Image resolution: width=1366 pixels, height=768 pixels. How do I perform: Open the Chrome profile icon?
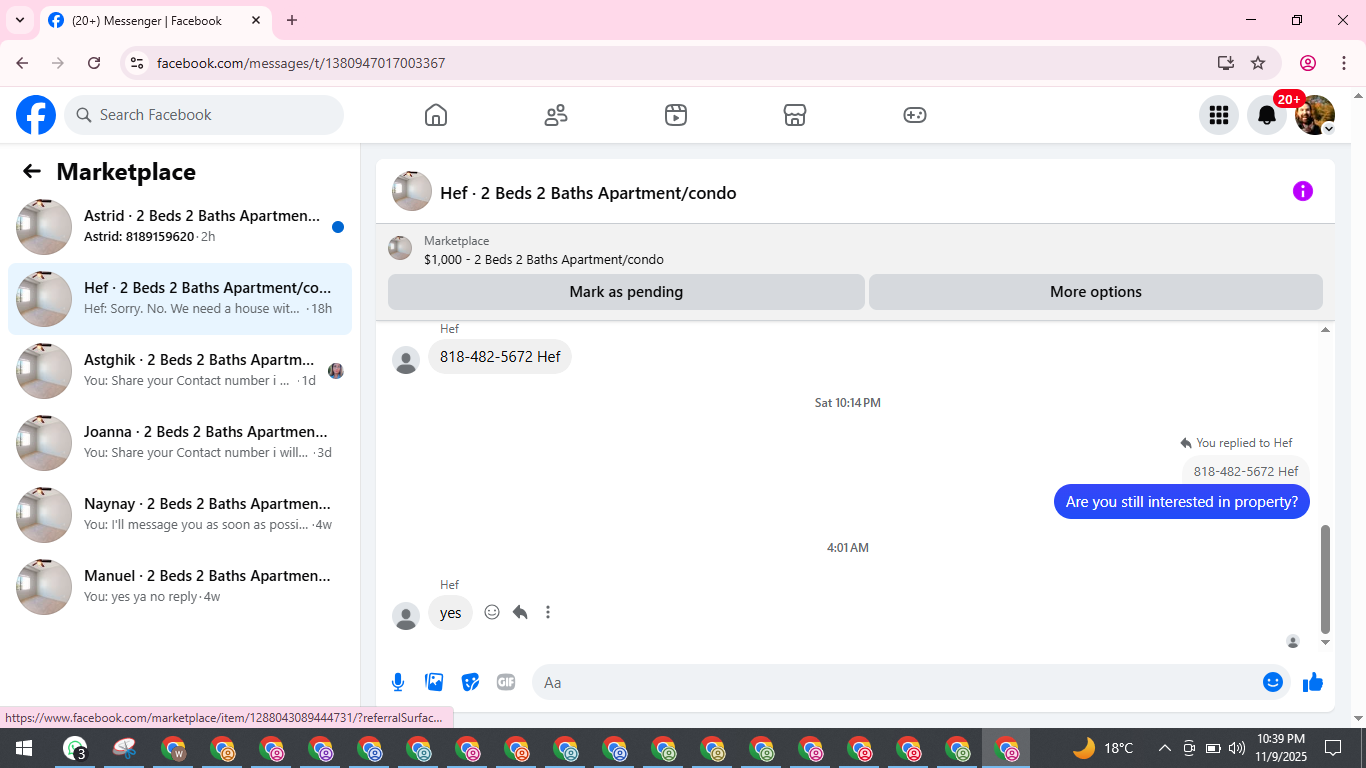(1308, 63)
